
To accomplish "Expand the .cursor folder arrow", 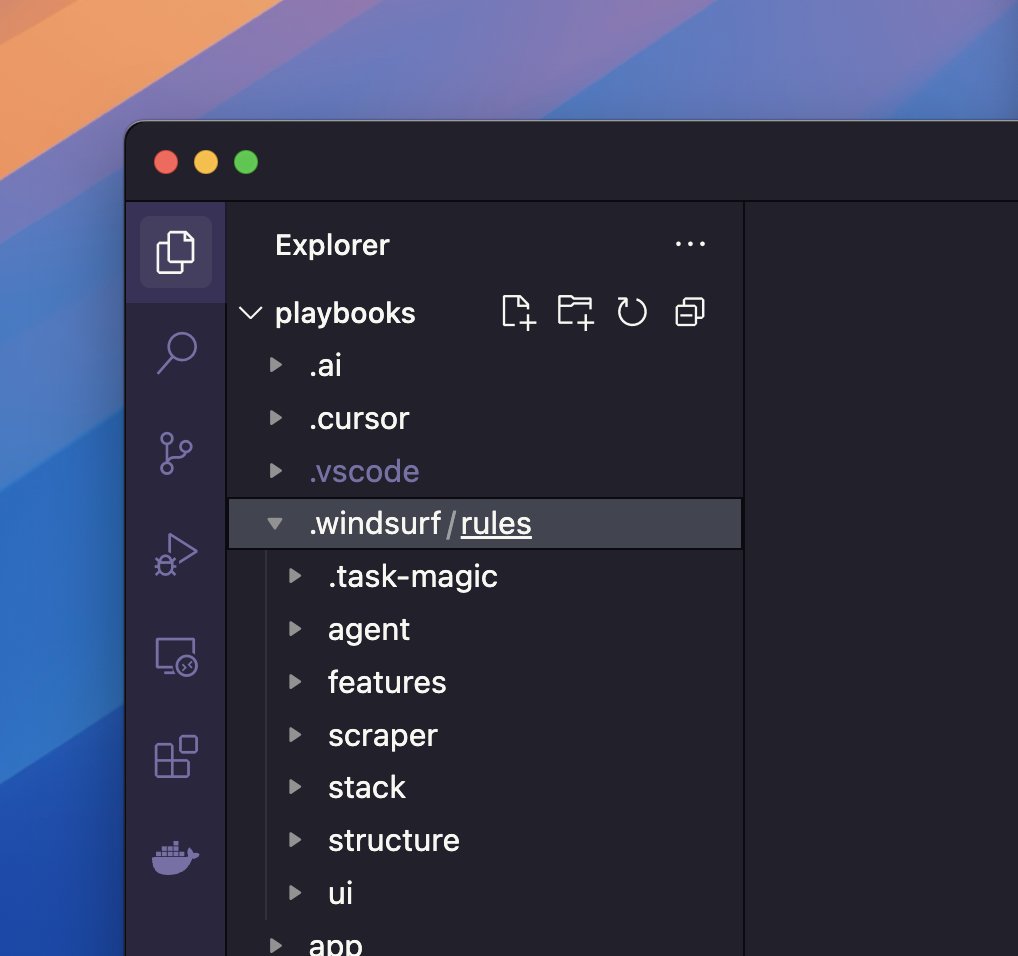I will pyautogui.click(x=276, y=418).
